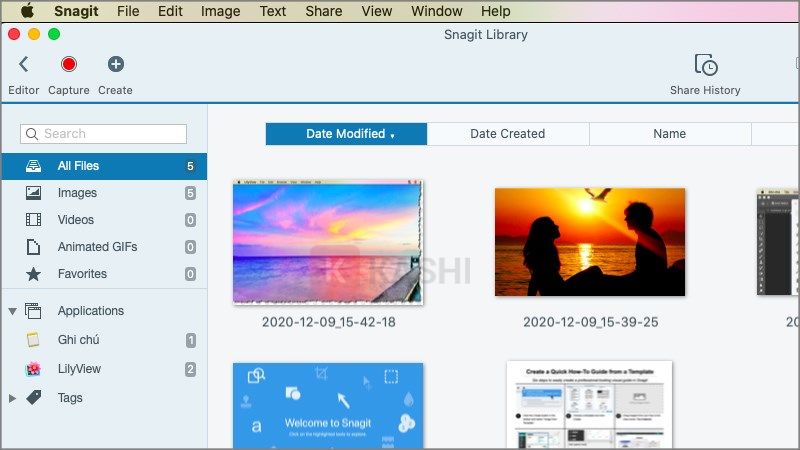
Task: Open the Image menu
Action: [220, 11]
